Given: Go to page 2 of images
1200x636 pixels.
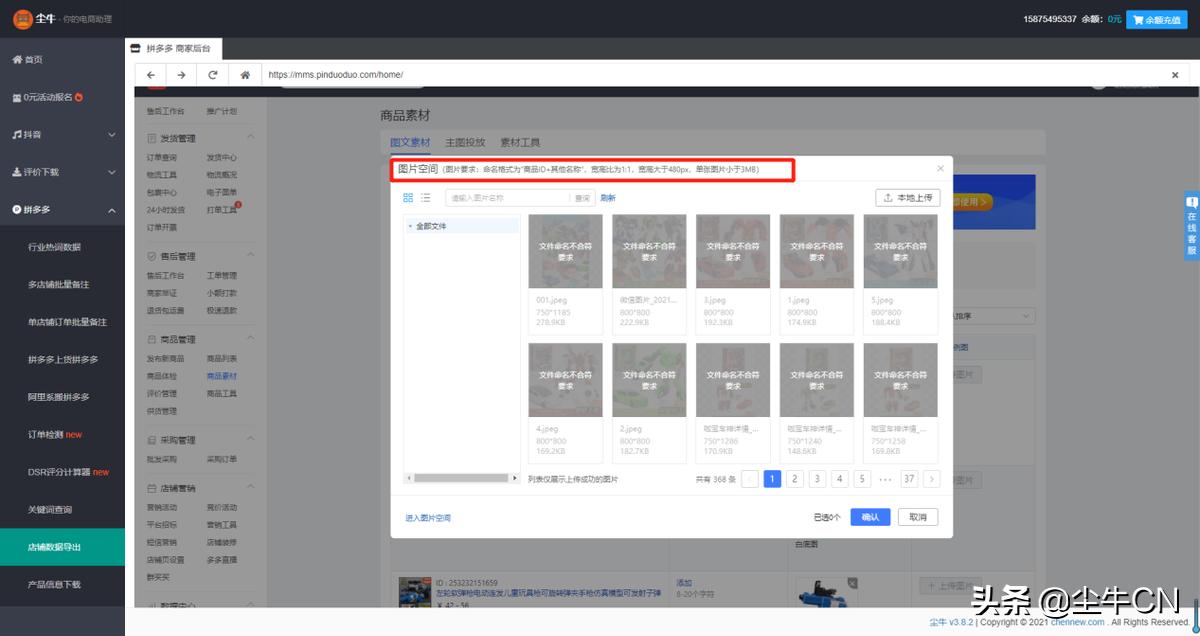Looking at the screenshot, I should coord(794,479).
